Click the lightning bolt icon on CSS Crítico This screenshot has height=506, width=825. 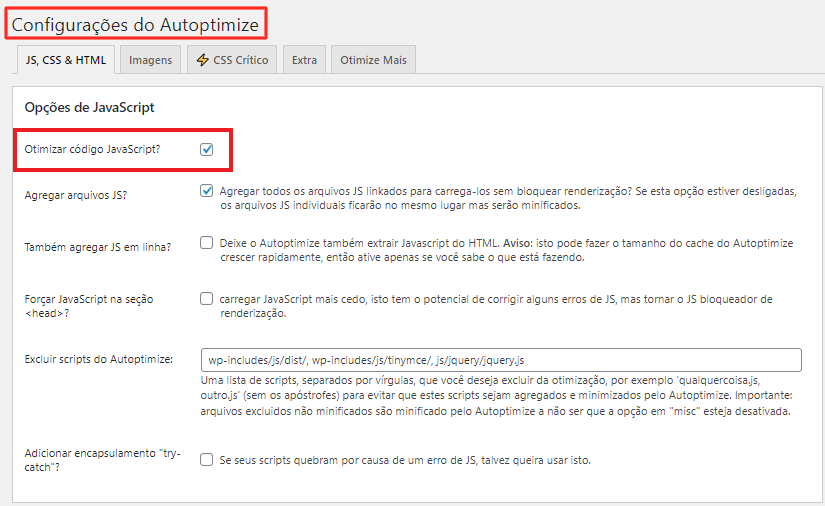click(203, 59)
